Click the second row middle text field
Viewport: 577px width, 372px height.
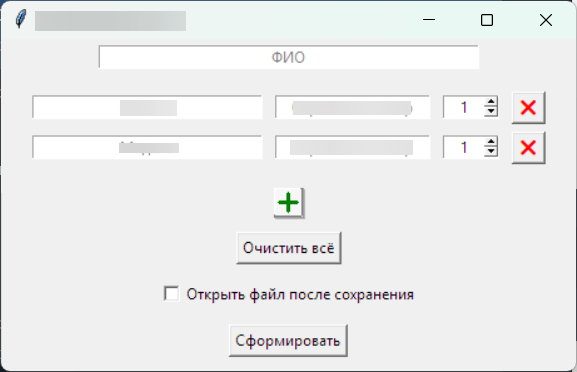tap(353, 147)
